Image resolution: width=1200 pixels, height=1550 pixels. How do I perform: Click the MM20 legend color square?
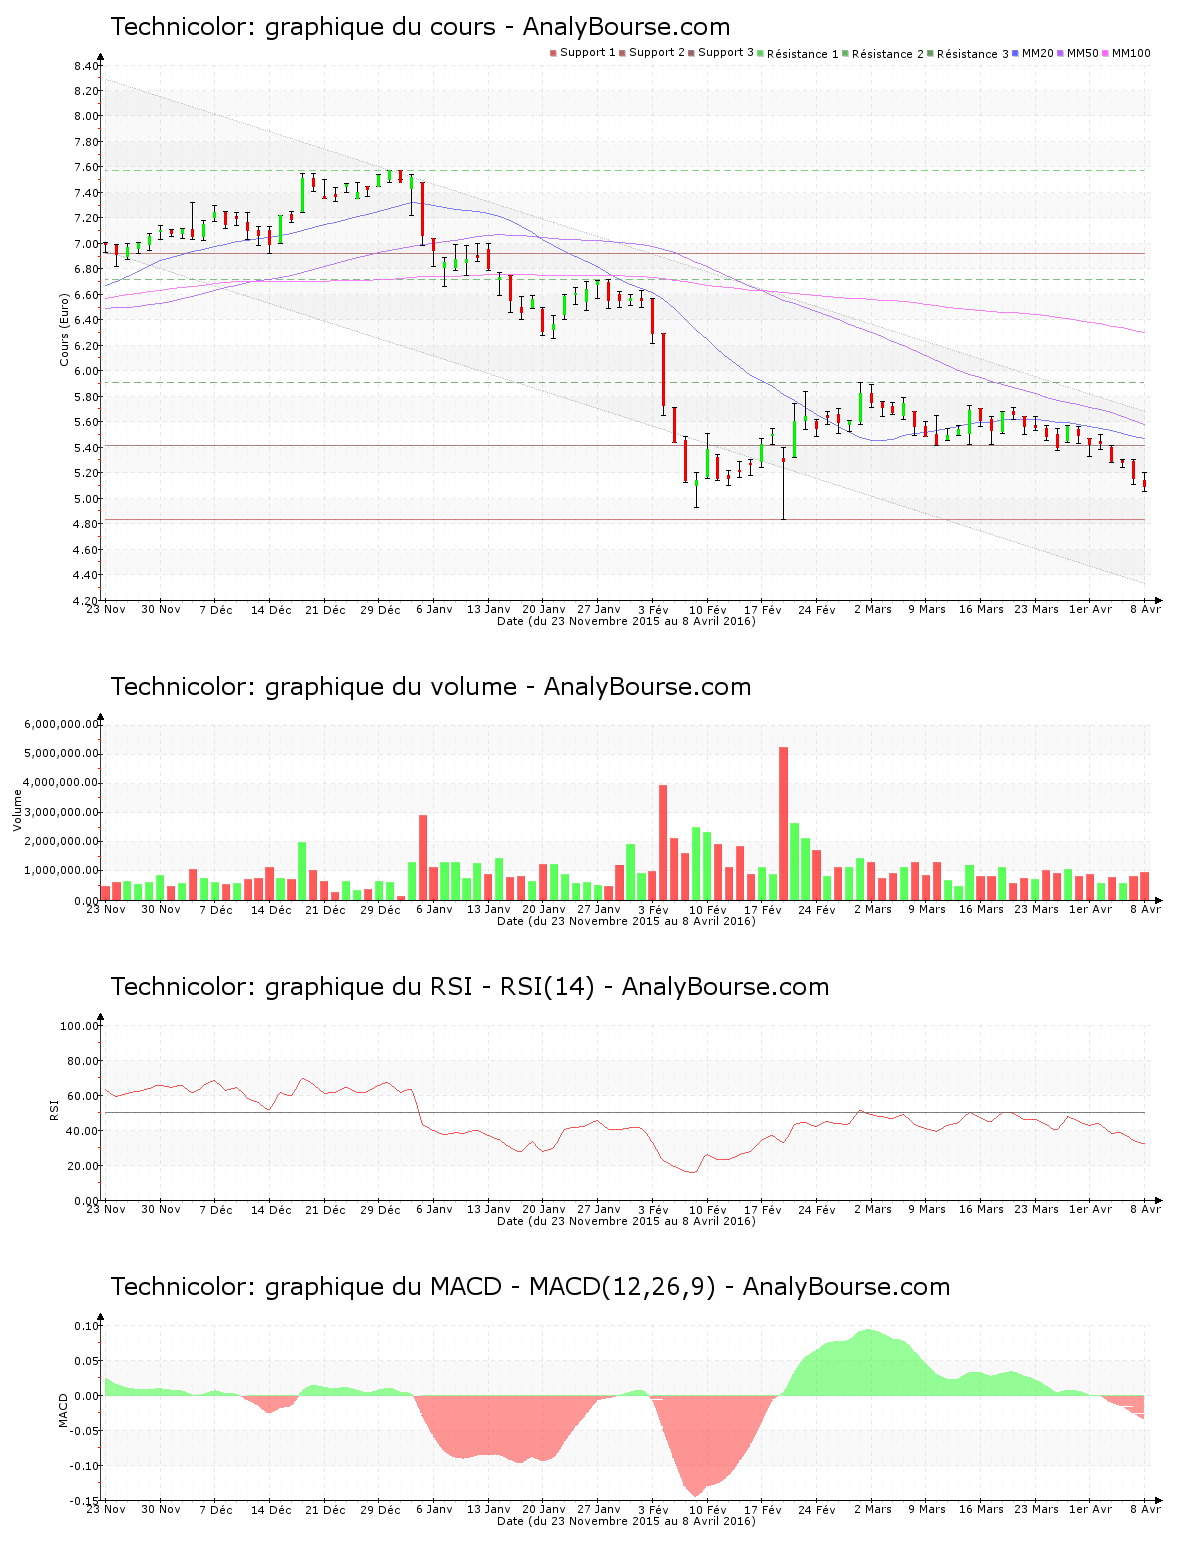(x=1016, y=53)
